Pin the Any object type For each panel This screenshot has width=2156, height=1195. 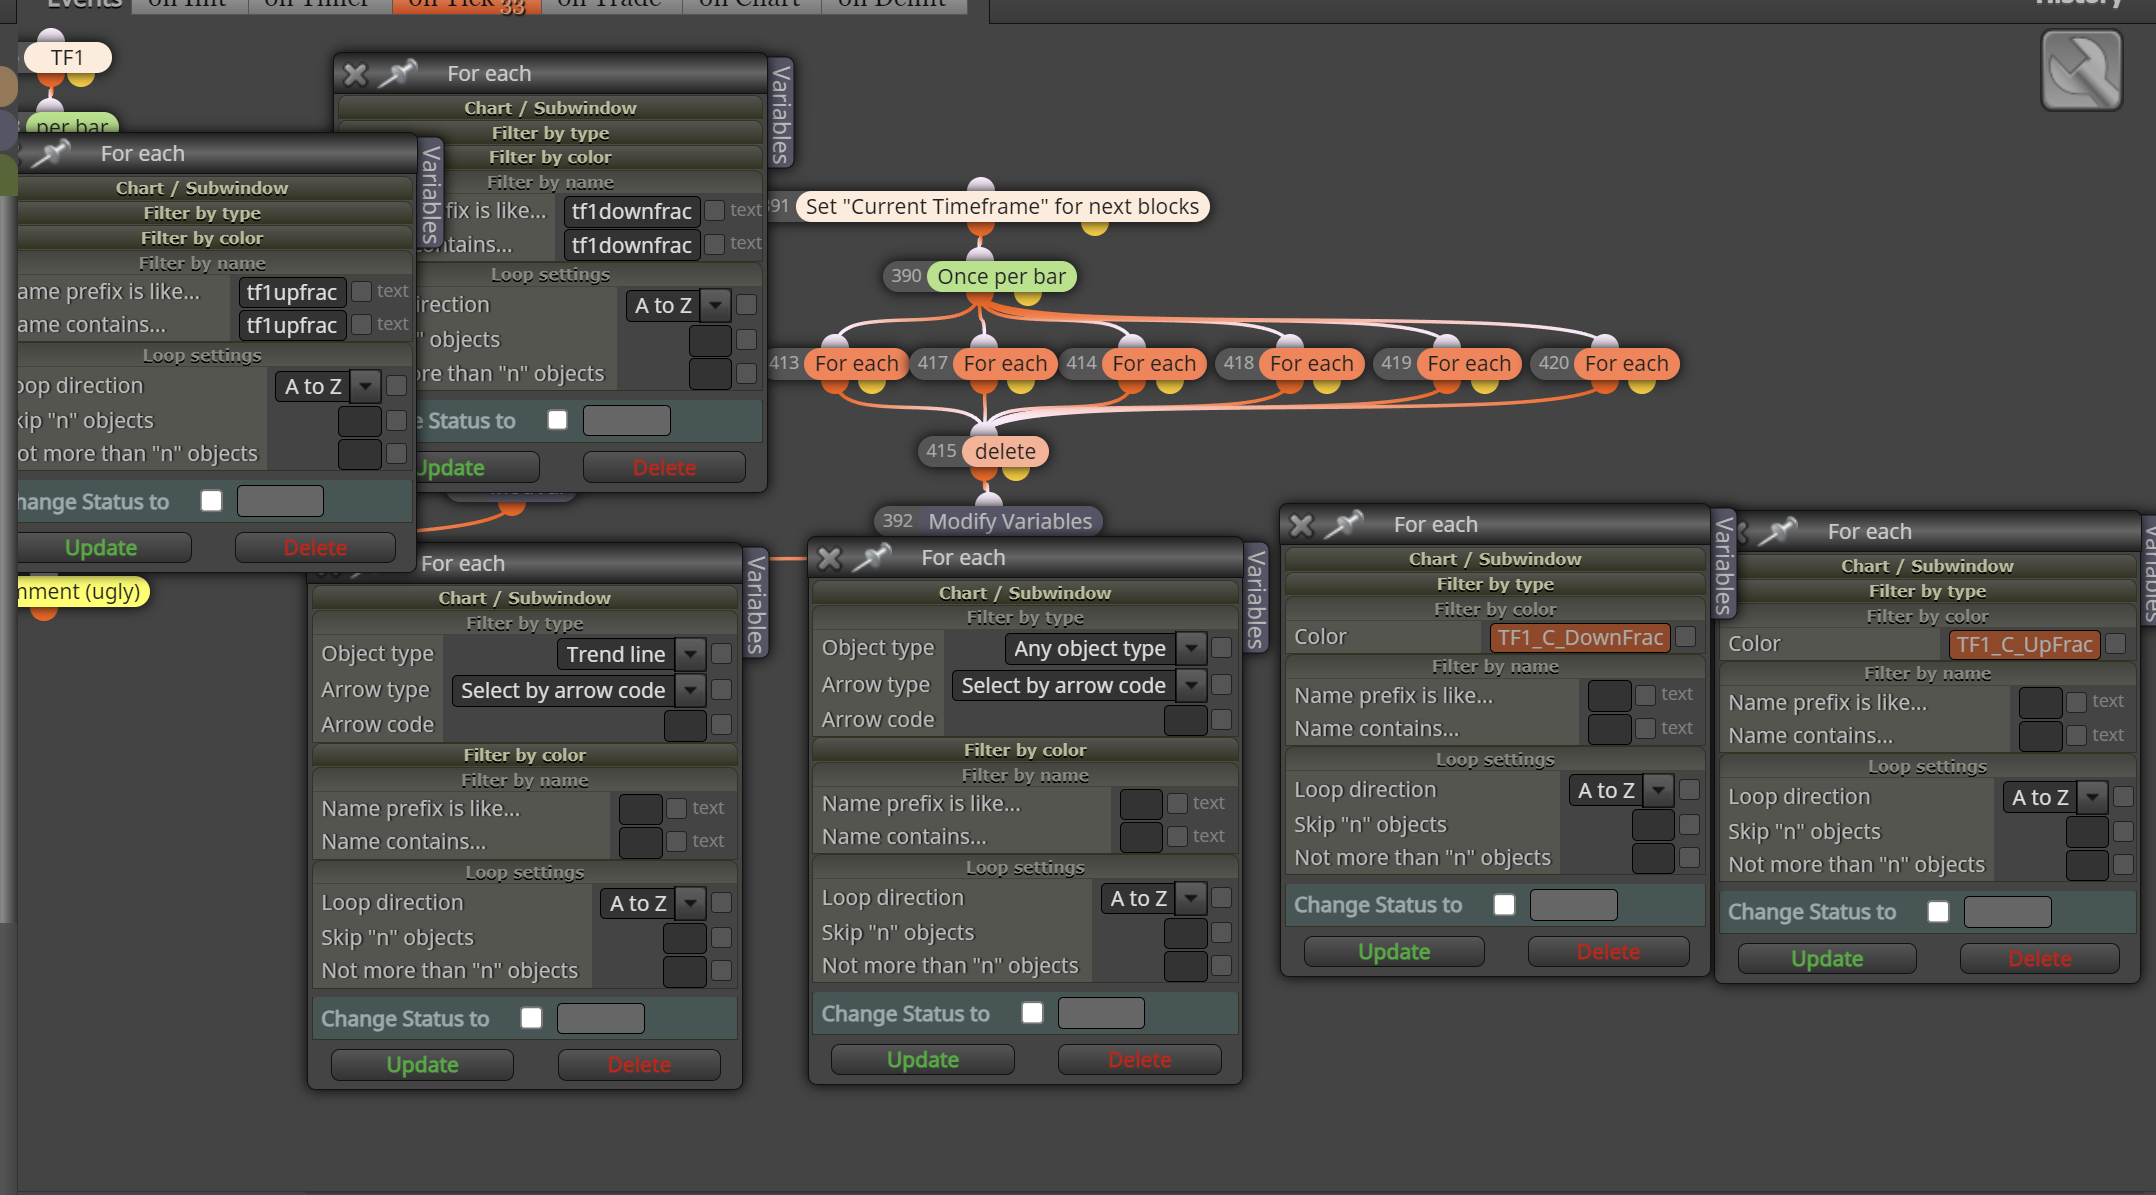pos(872,557)
